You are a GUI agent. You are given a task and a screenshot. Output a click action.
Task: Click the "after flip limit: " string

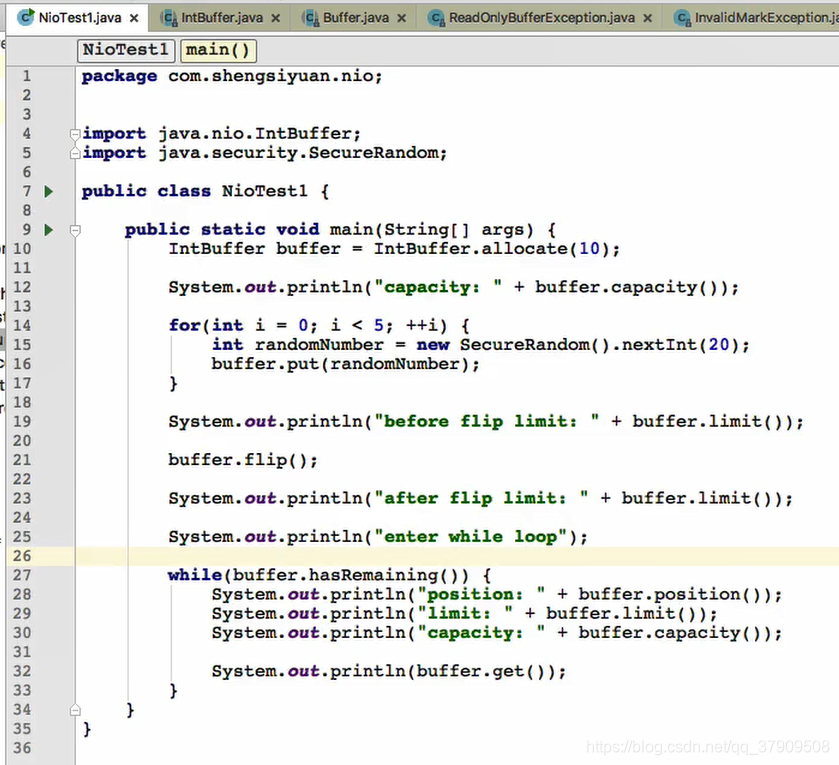point(481,499)
